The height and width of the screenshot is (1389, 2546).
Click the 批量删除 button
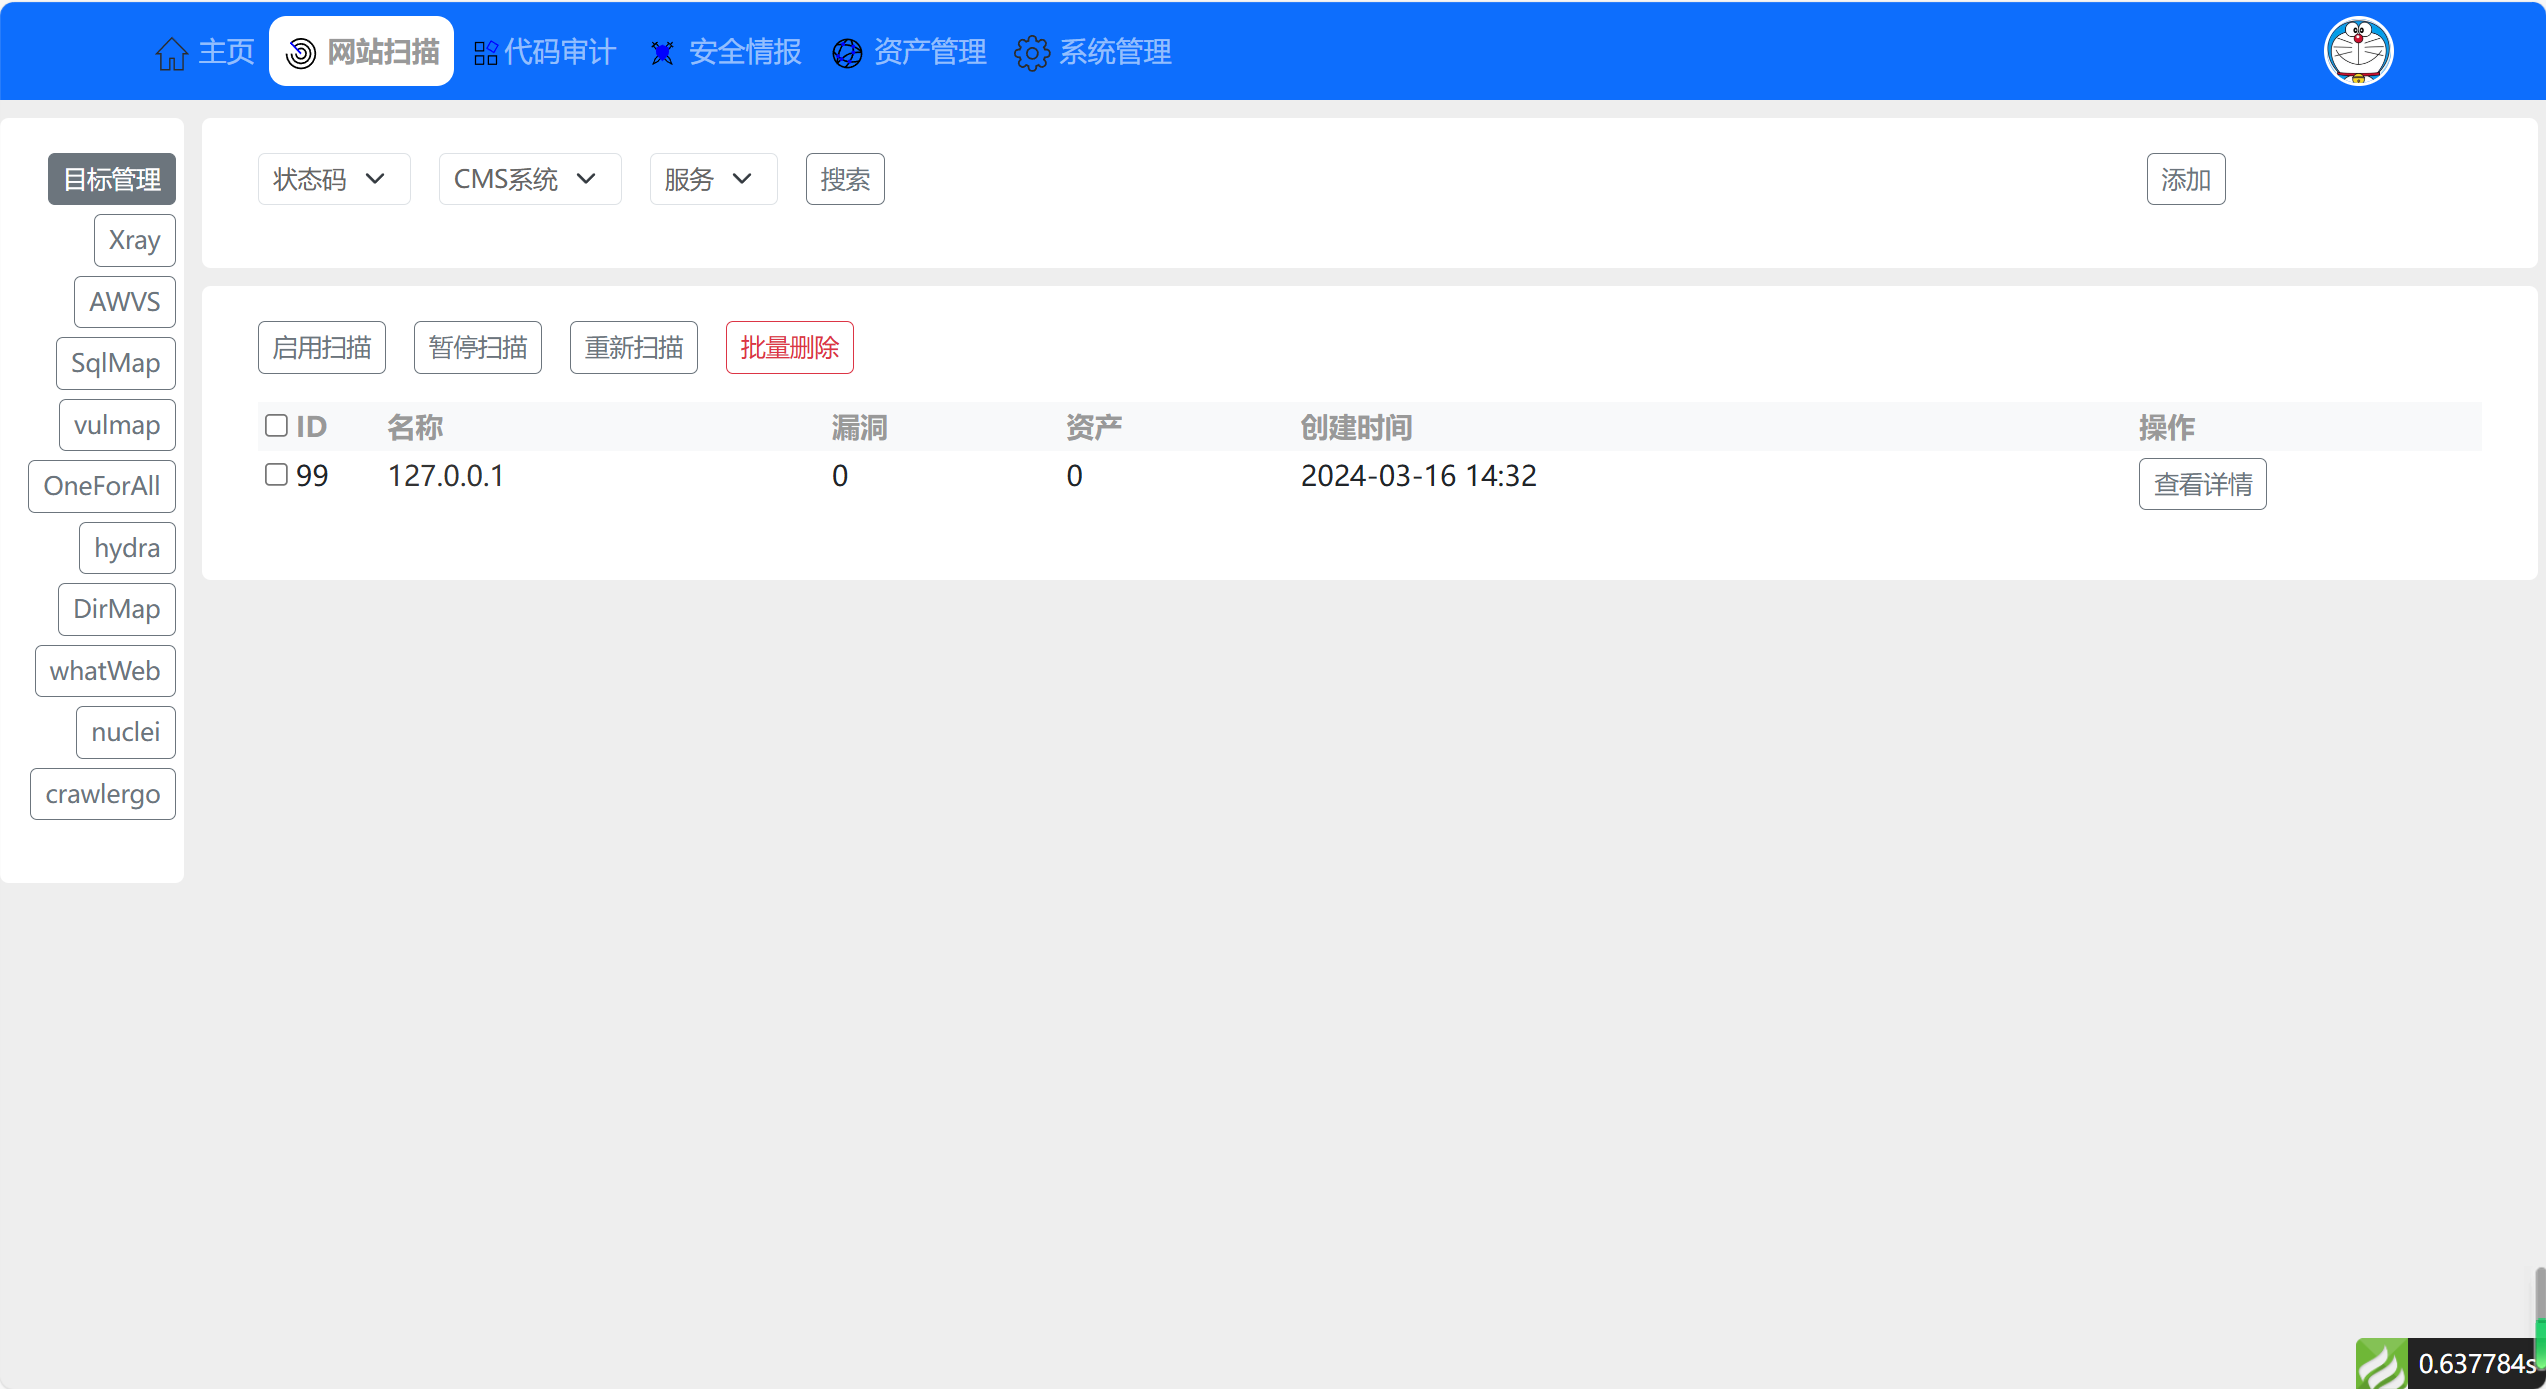[789, 347]
